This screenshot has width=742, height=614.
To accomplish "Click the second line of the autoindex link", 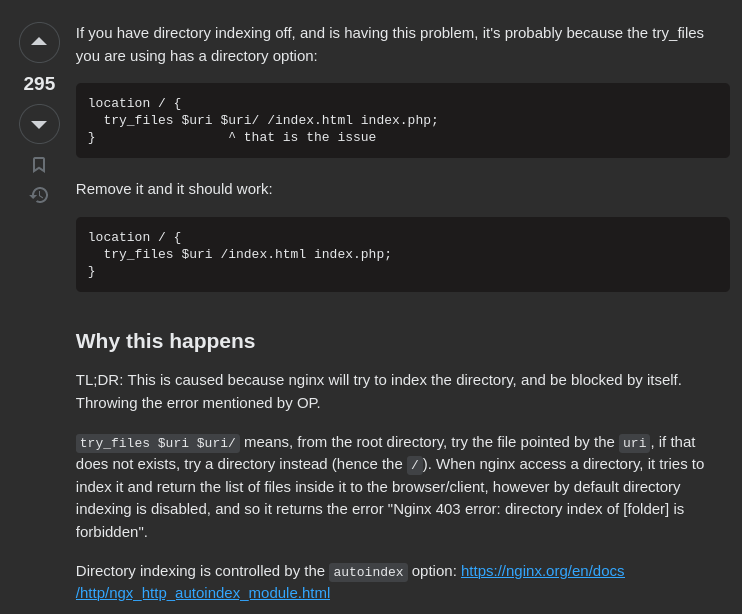I will point(203,593).
